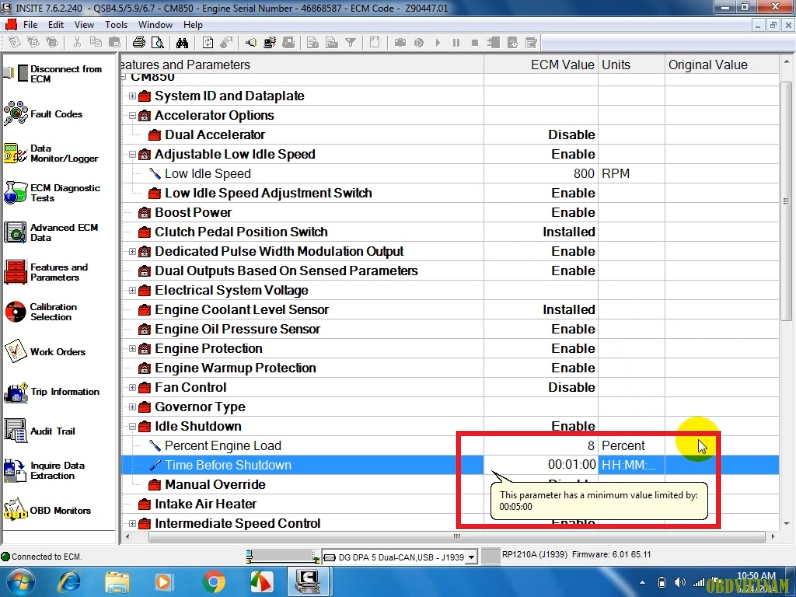Screen dimensions: 796x597
Task: Open the Tools menu
Action: pos(116,24)
